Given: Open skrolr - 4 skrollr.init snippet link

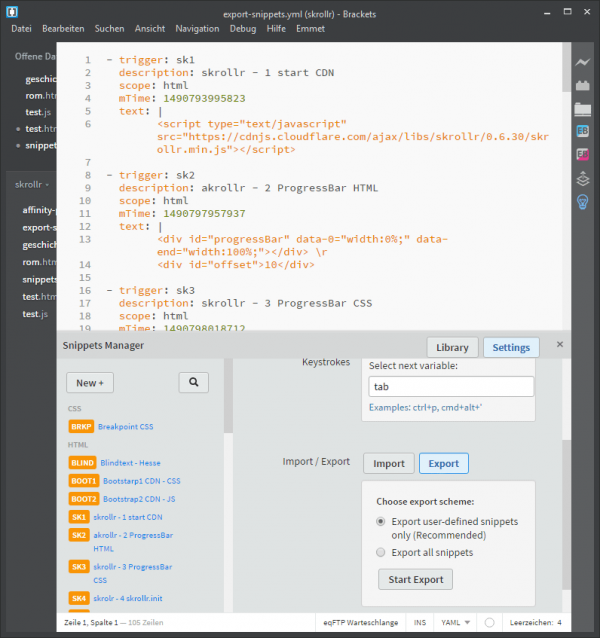Looking at the screenshot, I should pyautogui.click(x=128, y=598).
